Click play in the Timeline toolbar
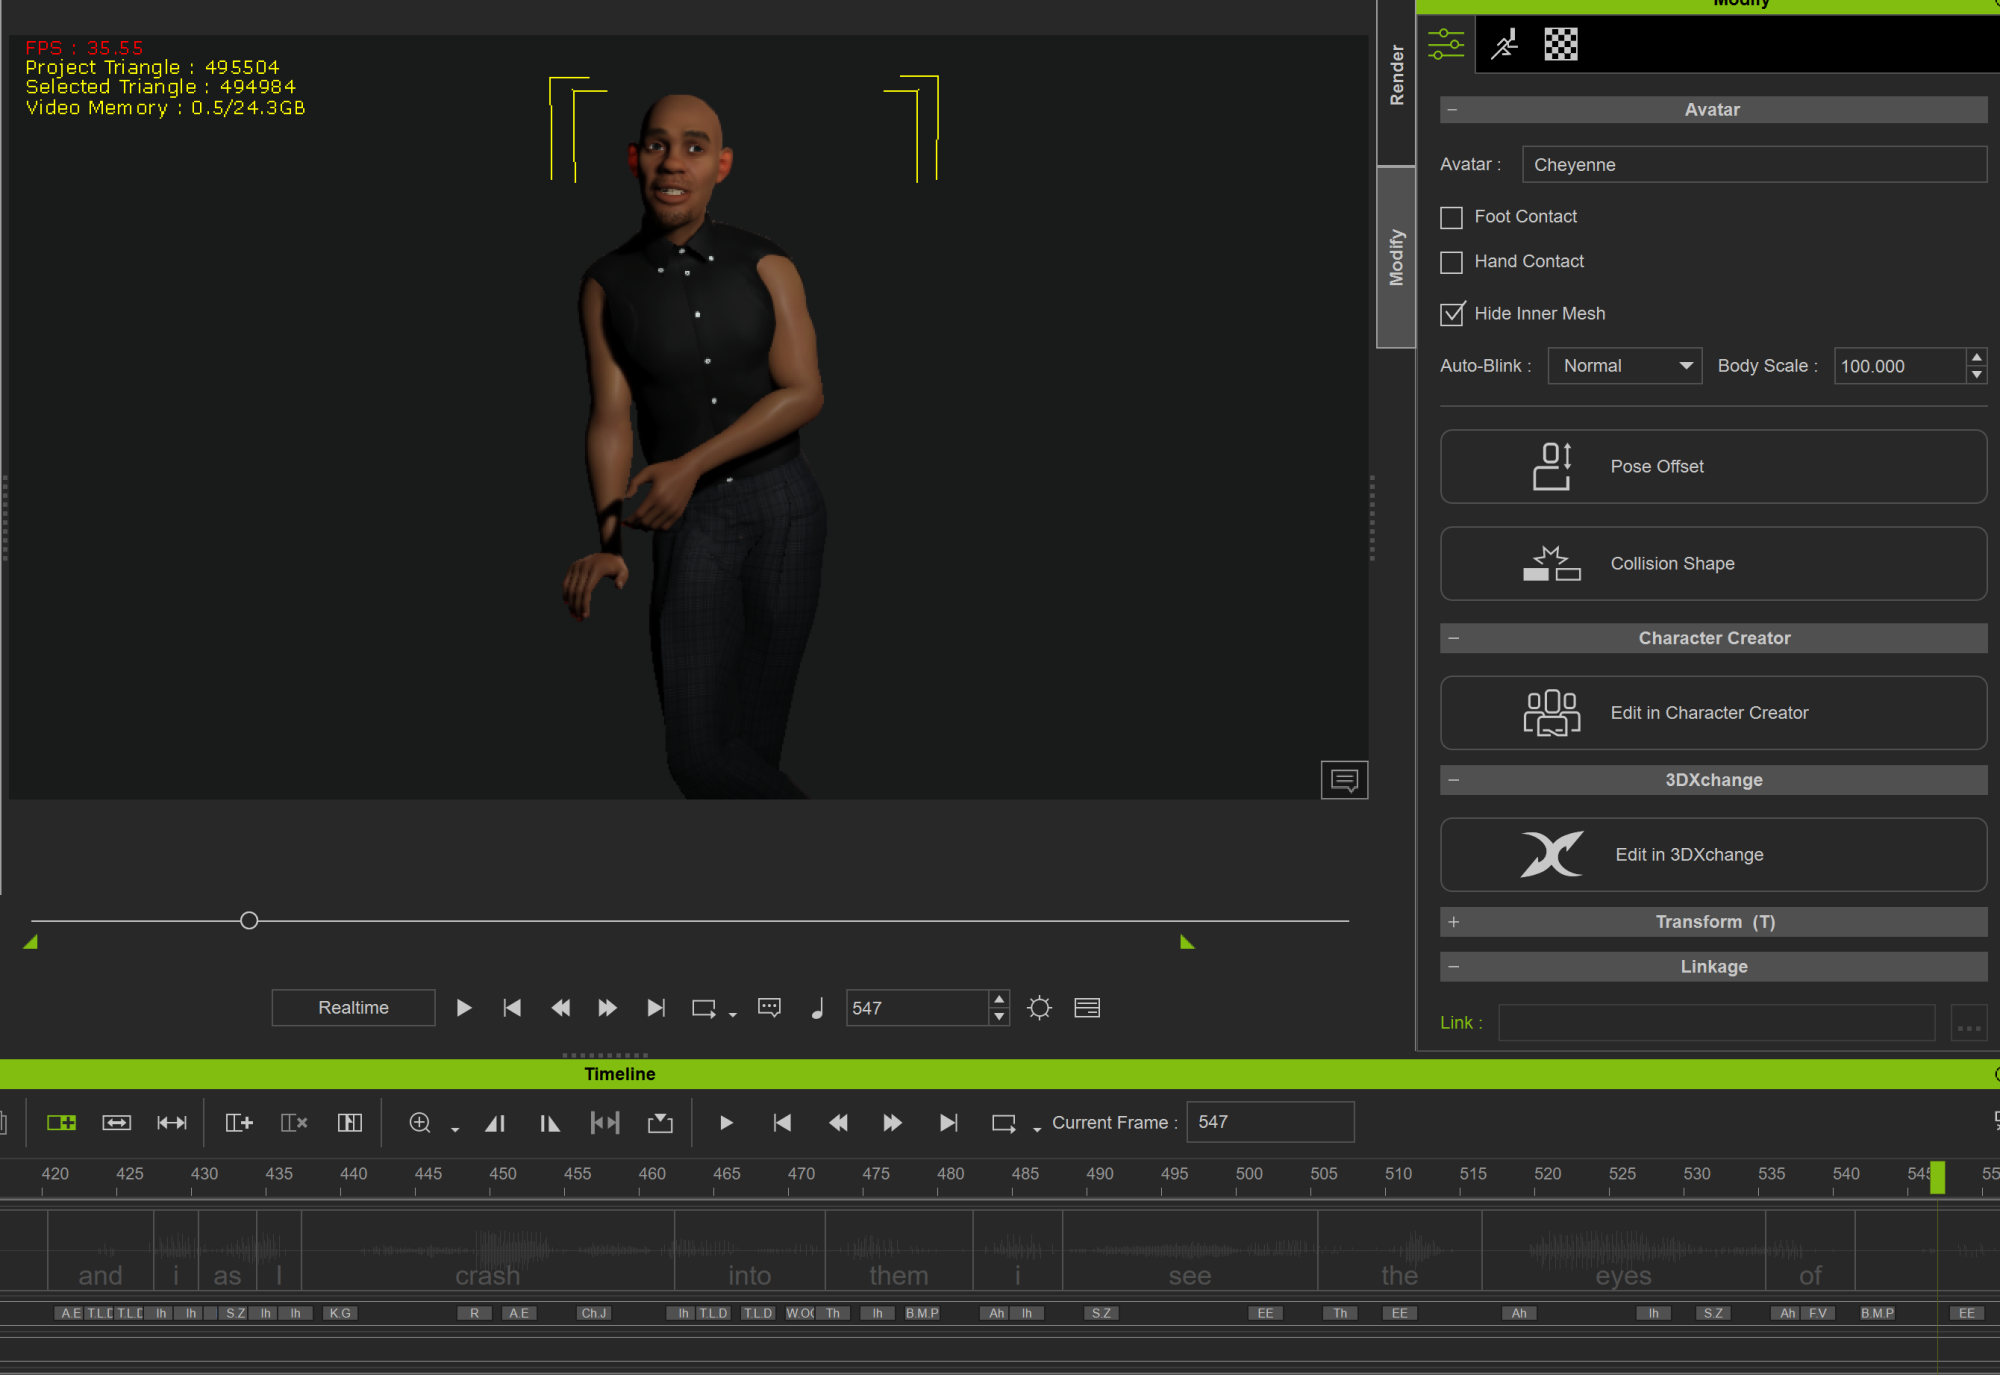This screenshot has width=2000, height=1375. tap(727, 1123)
